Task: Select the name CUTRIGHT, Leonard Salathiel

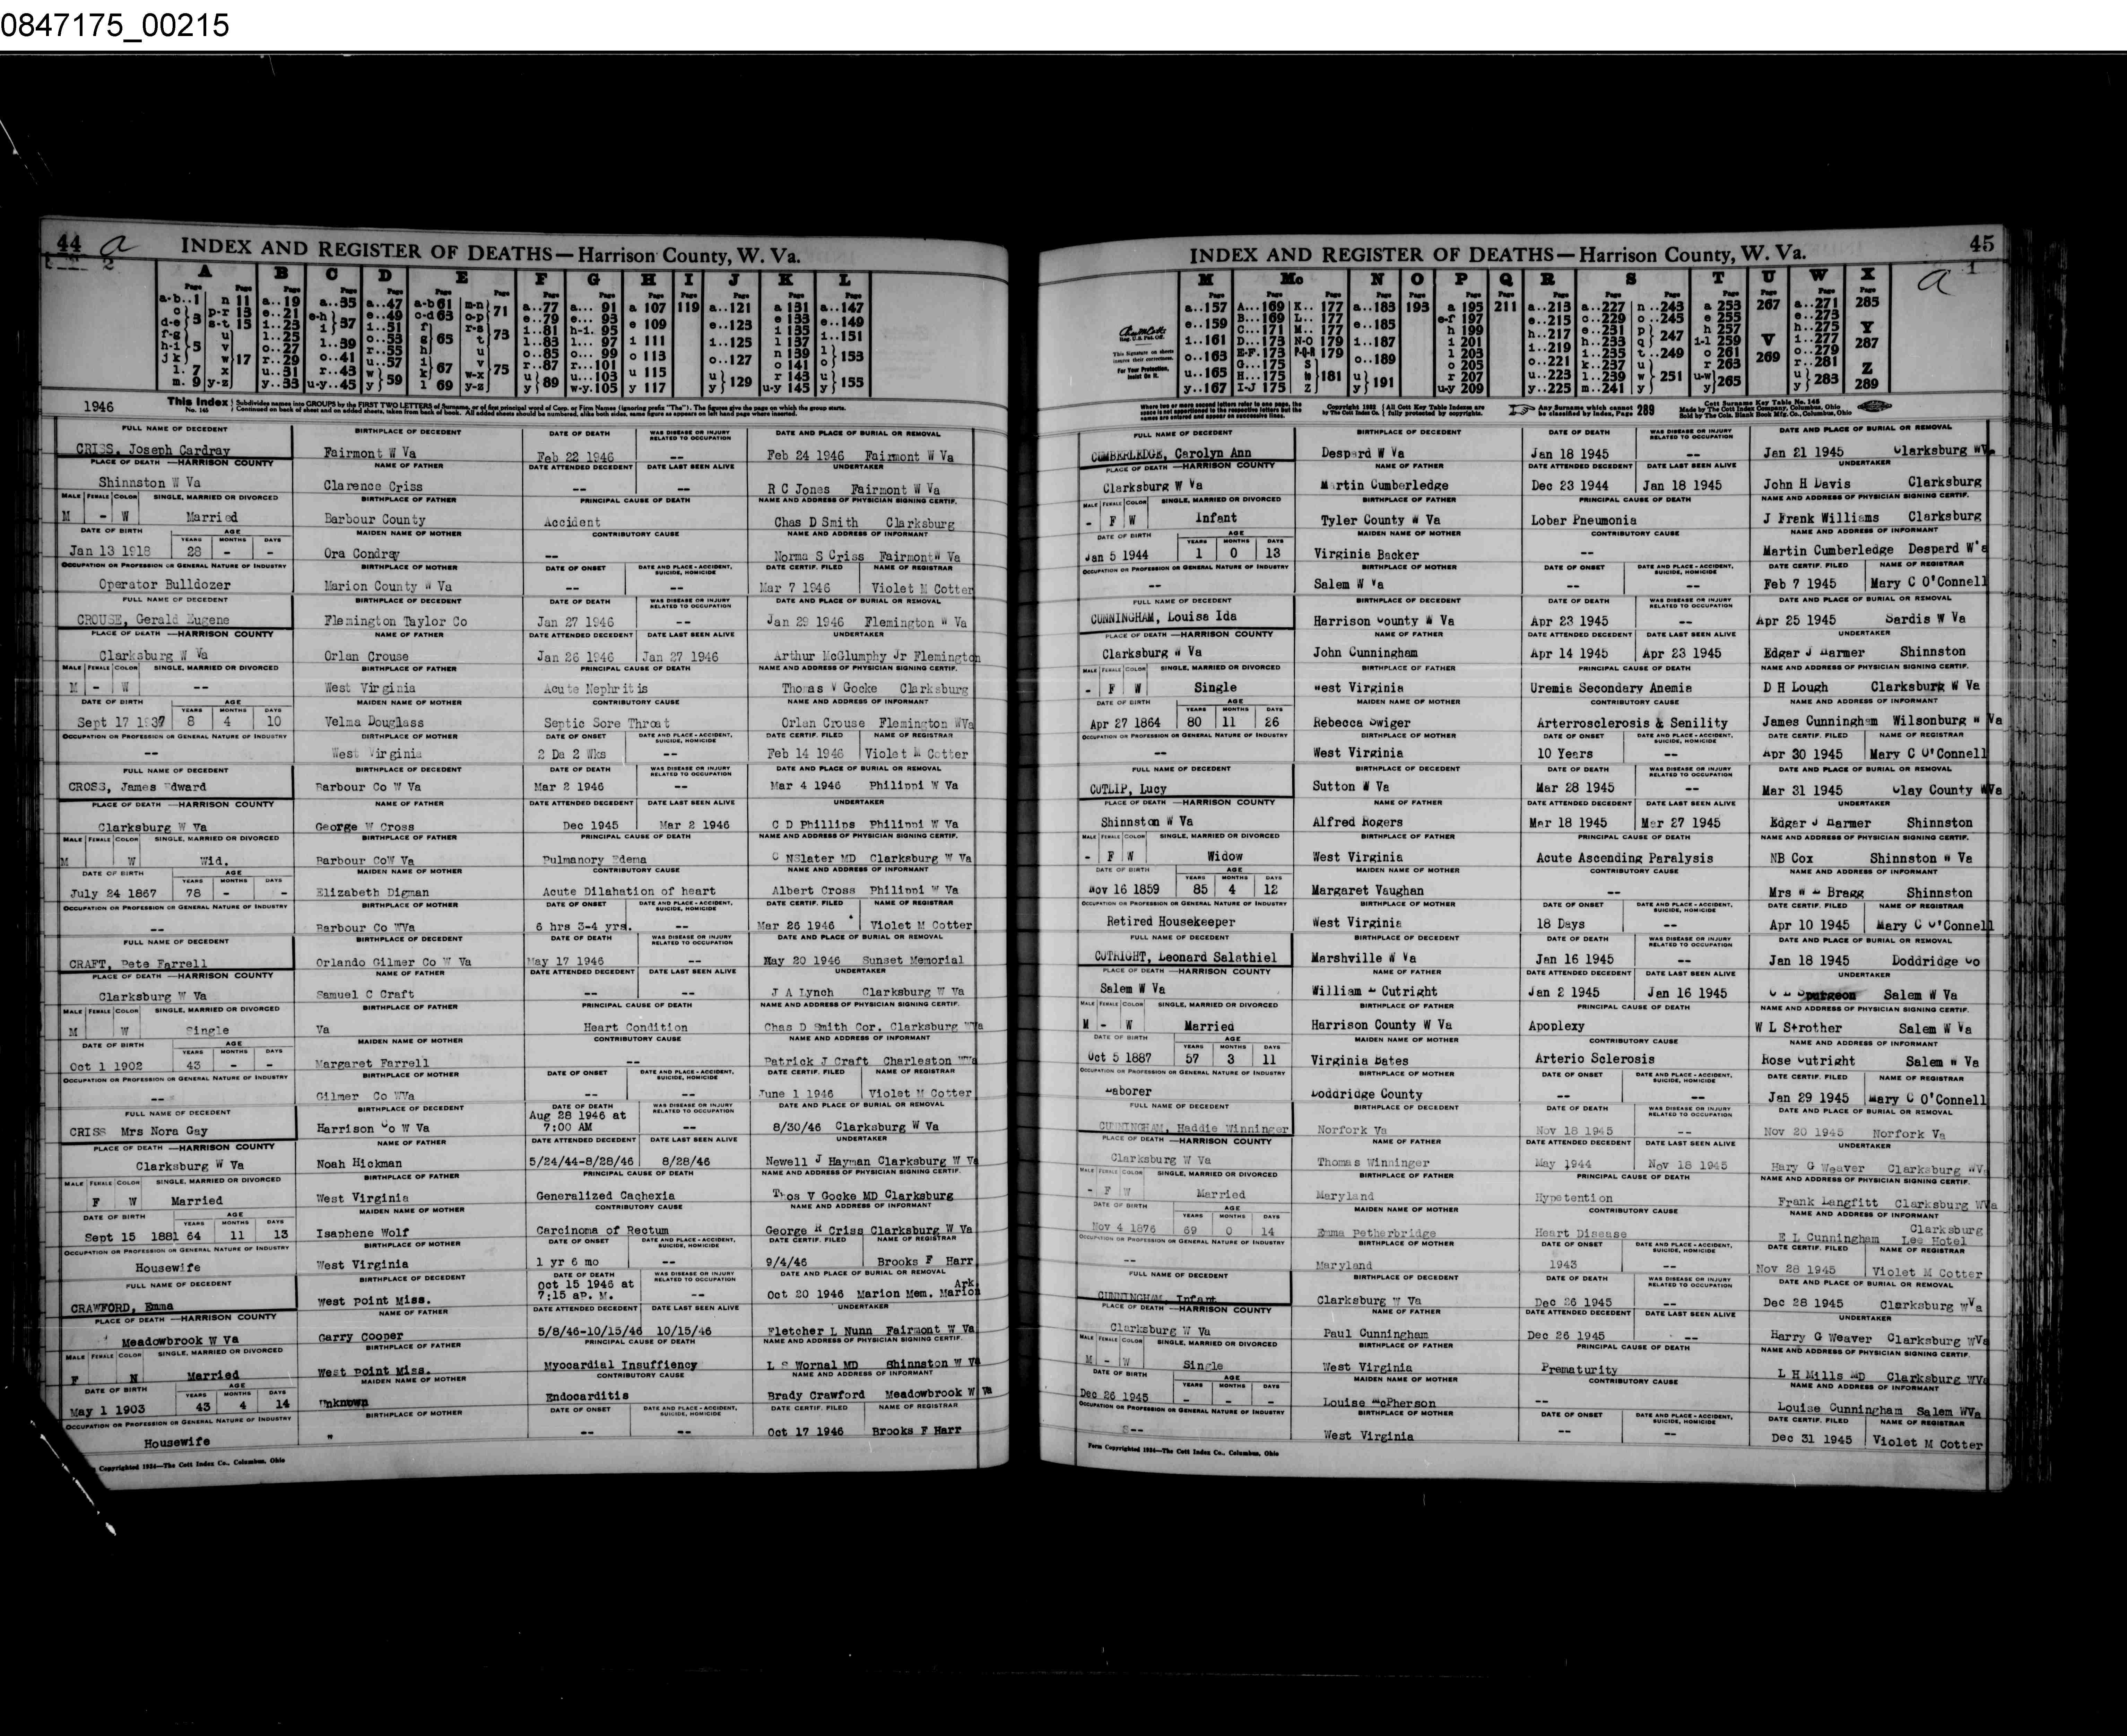Action: (x=1186, y=957)
